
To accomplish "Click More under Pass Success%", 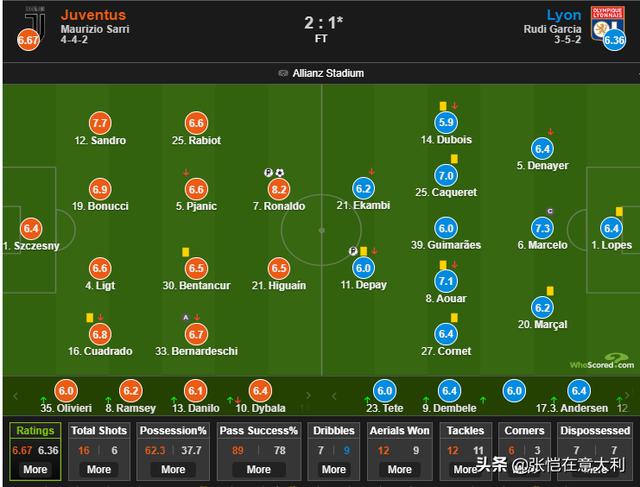I will (258, 469).
